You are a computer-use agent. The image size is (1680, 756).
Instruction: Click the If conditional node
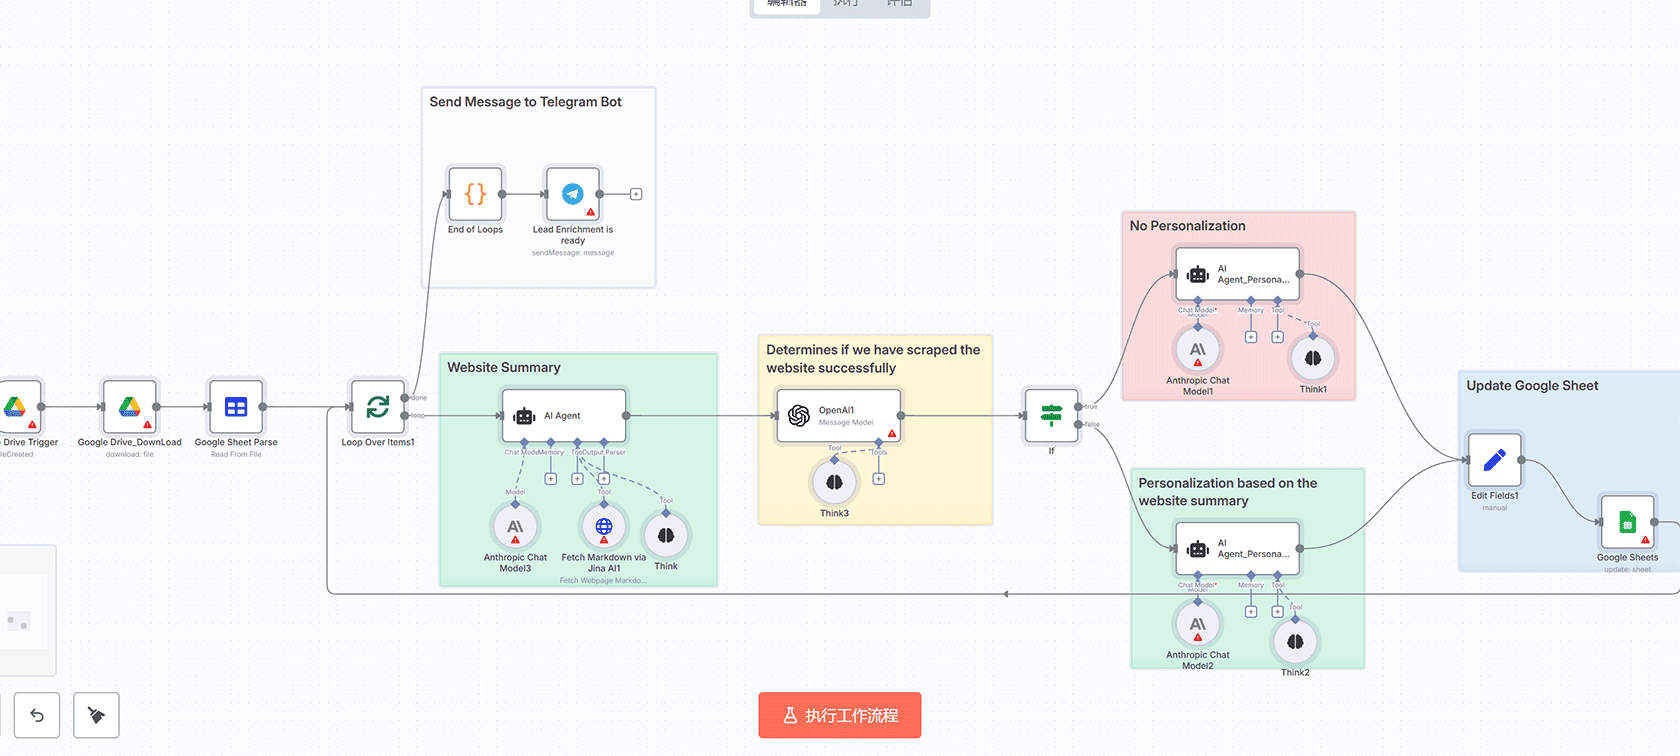[x=1051, y=416]
